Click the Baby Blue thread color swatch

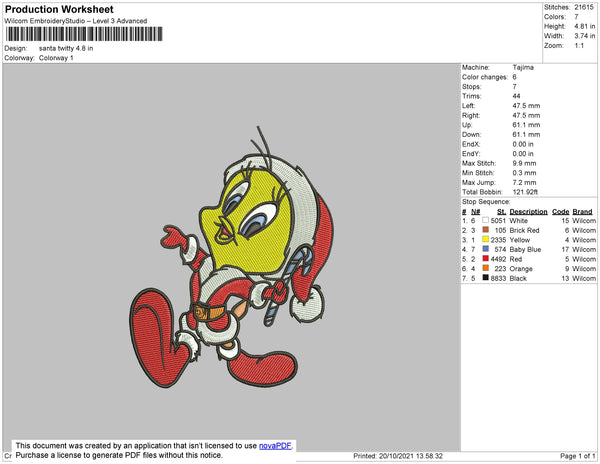pos(486,249)
